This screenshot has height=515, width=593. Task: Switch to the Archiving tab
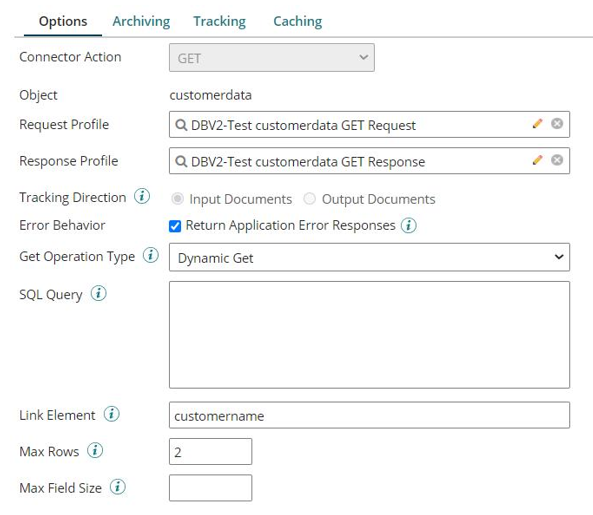point(141,22)
